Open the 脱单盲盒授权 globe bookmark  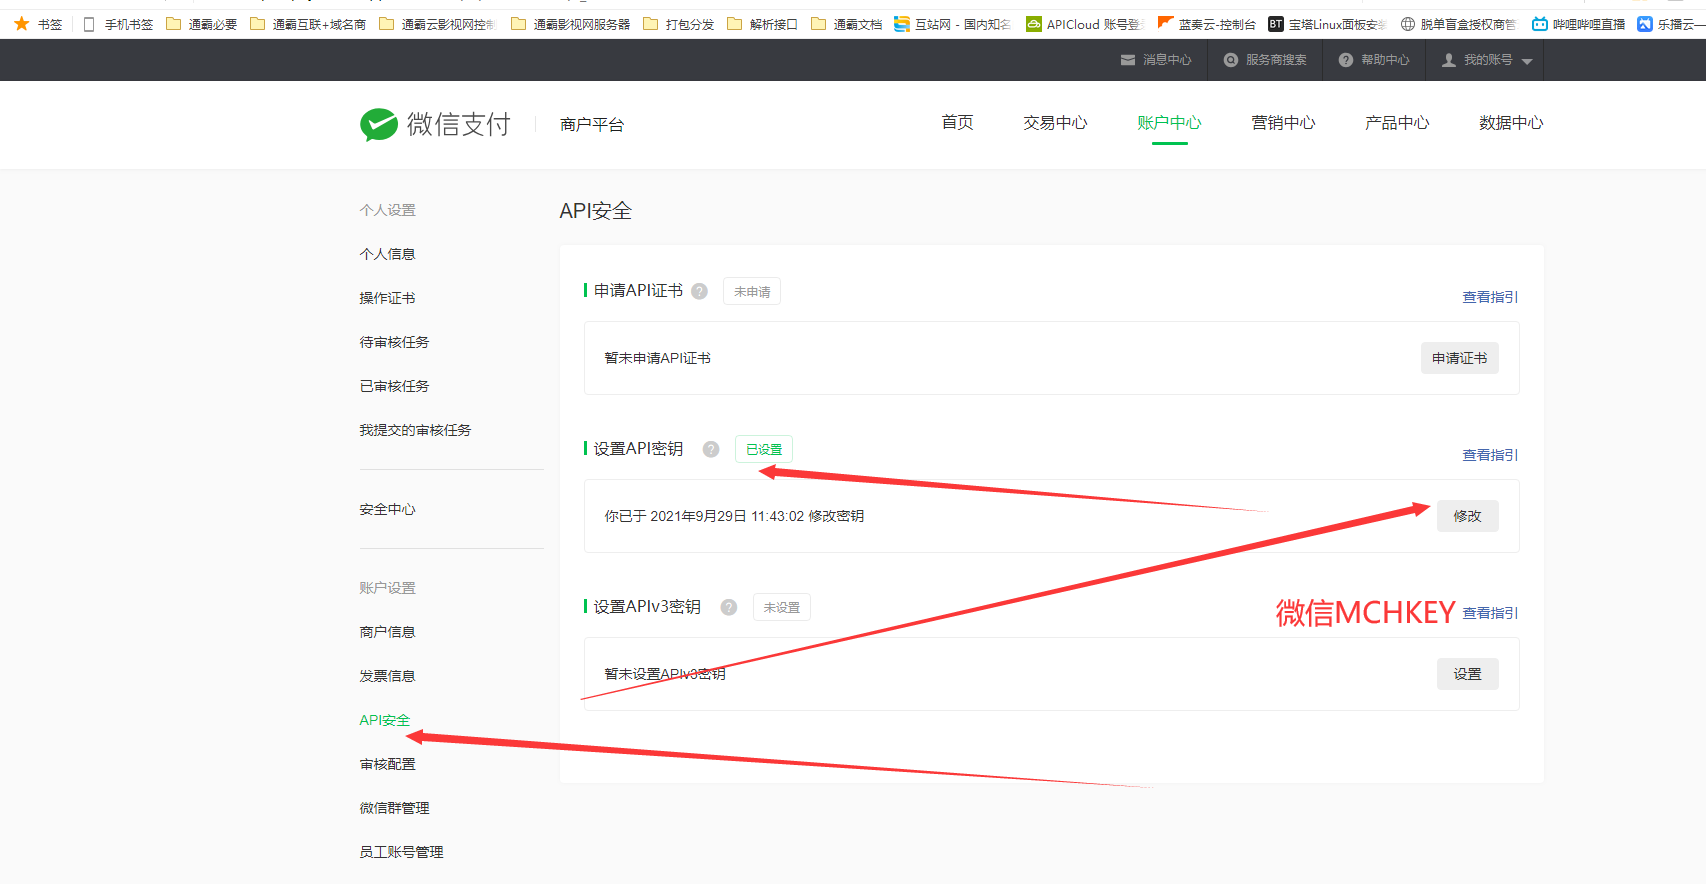pyautogui.click(x=1458, y=24)
